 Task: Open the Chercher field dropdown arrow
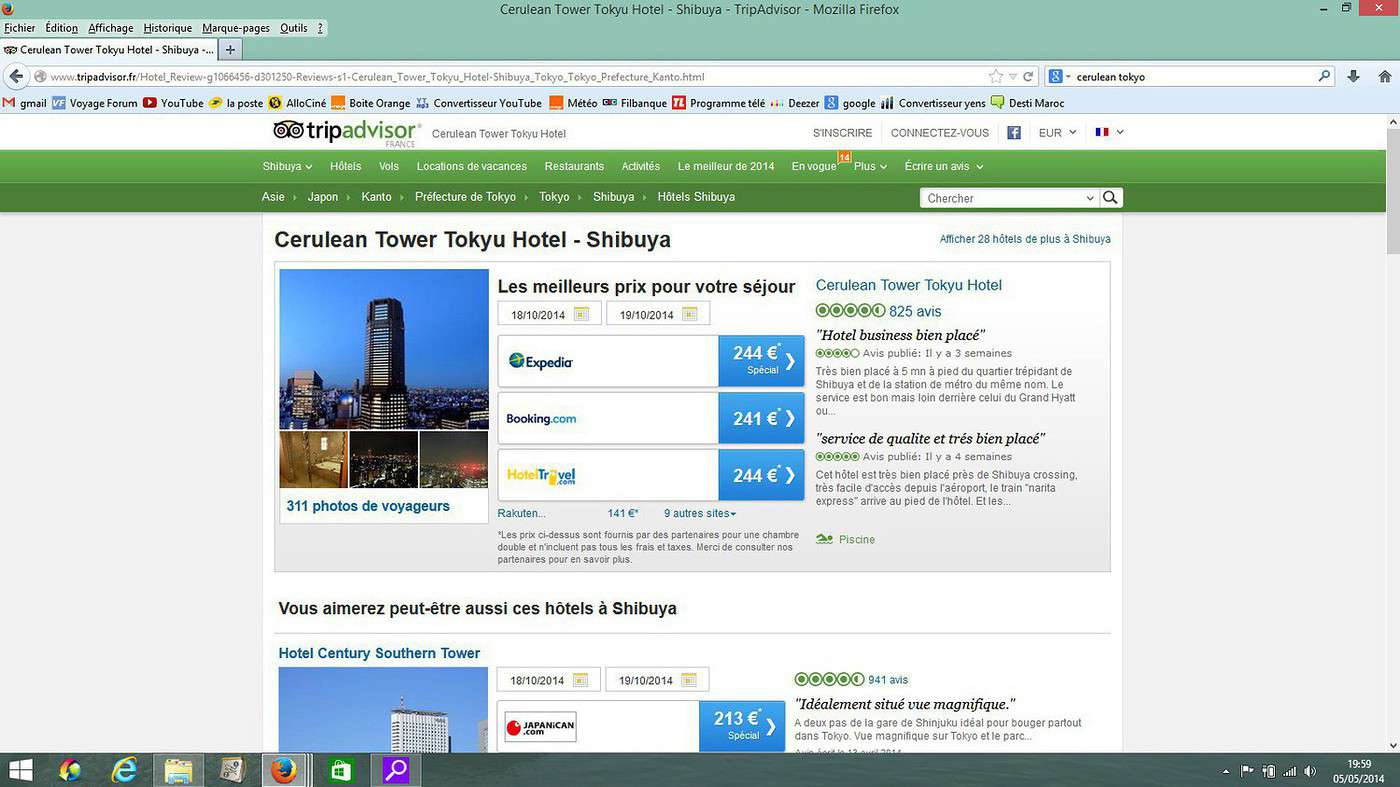[1090, 198]
